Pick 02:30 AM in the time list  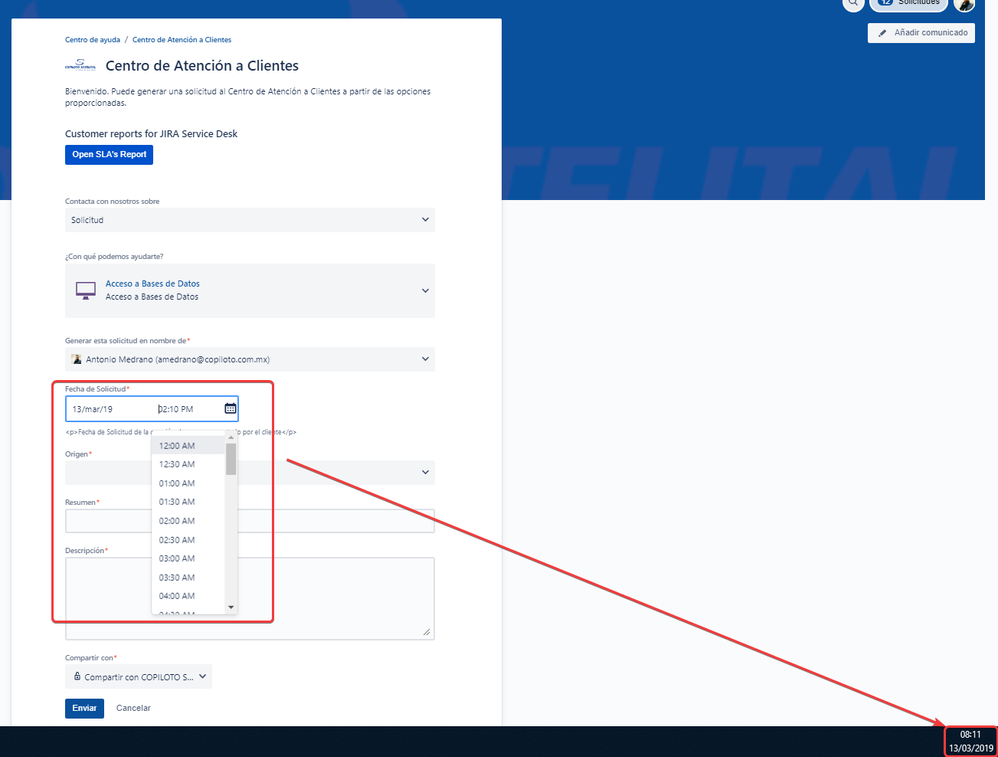point(188,540)
